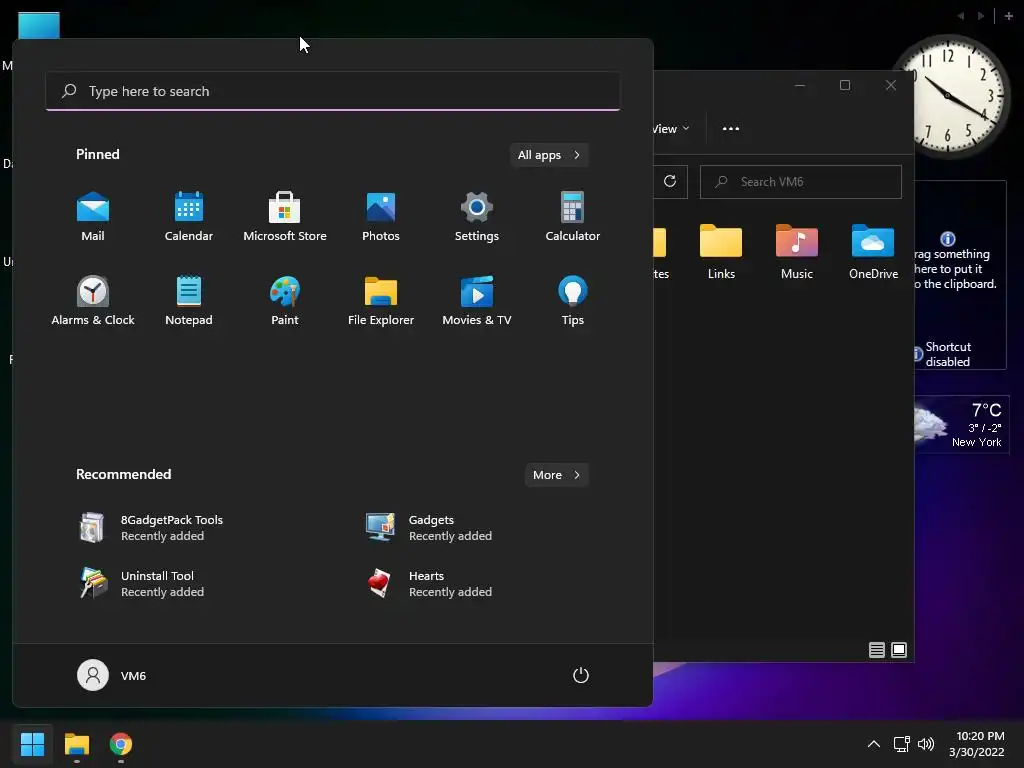This screenshot has height=768, width=1024.
Task: Launch Notepad from Pinned apps
Action: click(189, 301)
